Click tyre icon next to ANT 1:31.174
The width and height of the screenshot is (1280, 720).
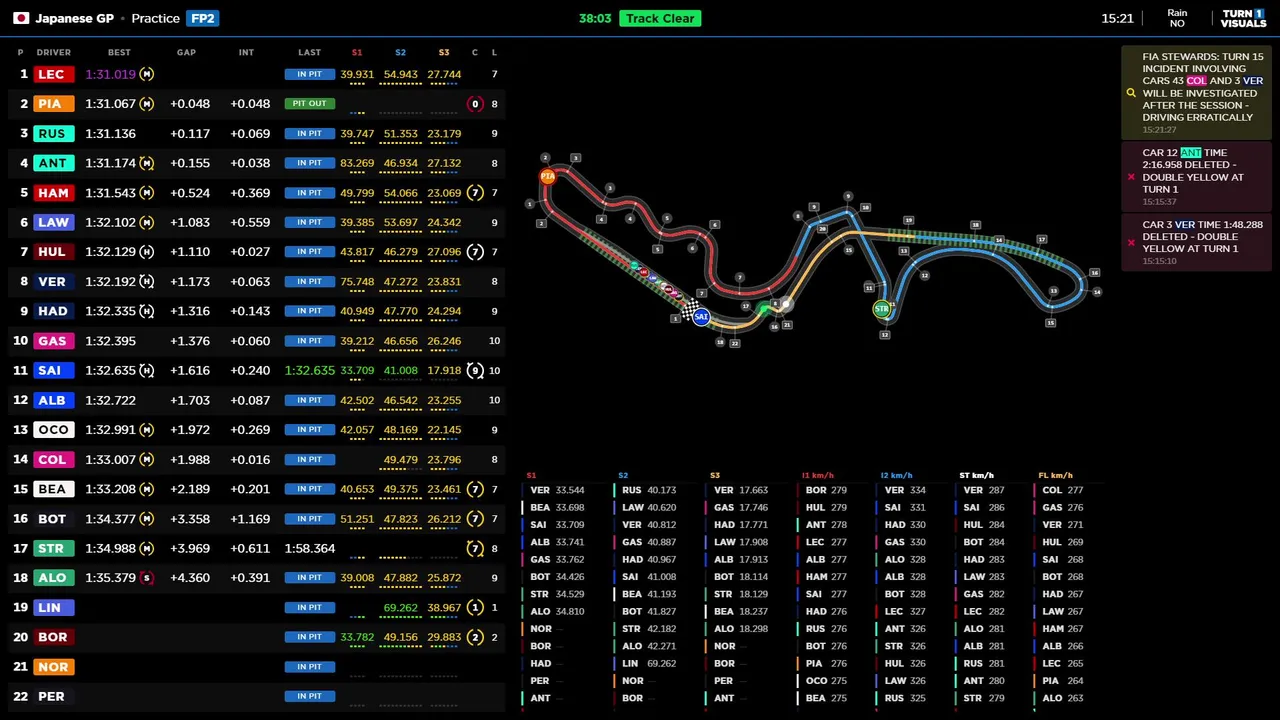(147, 163)
